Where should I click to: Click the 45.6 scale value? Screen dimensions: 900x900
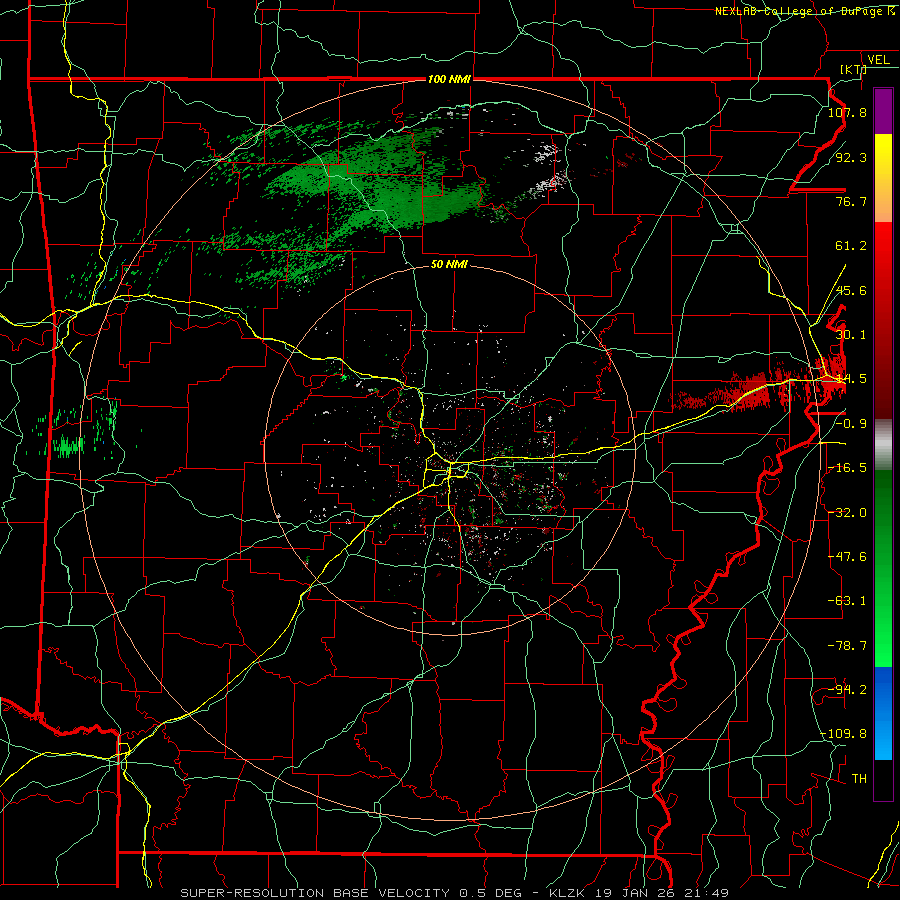pos(851,290)
